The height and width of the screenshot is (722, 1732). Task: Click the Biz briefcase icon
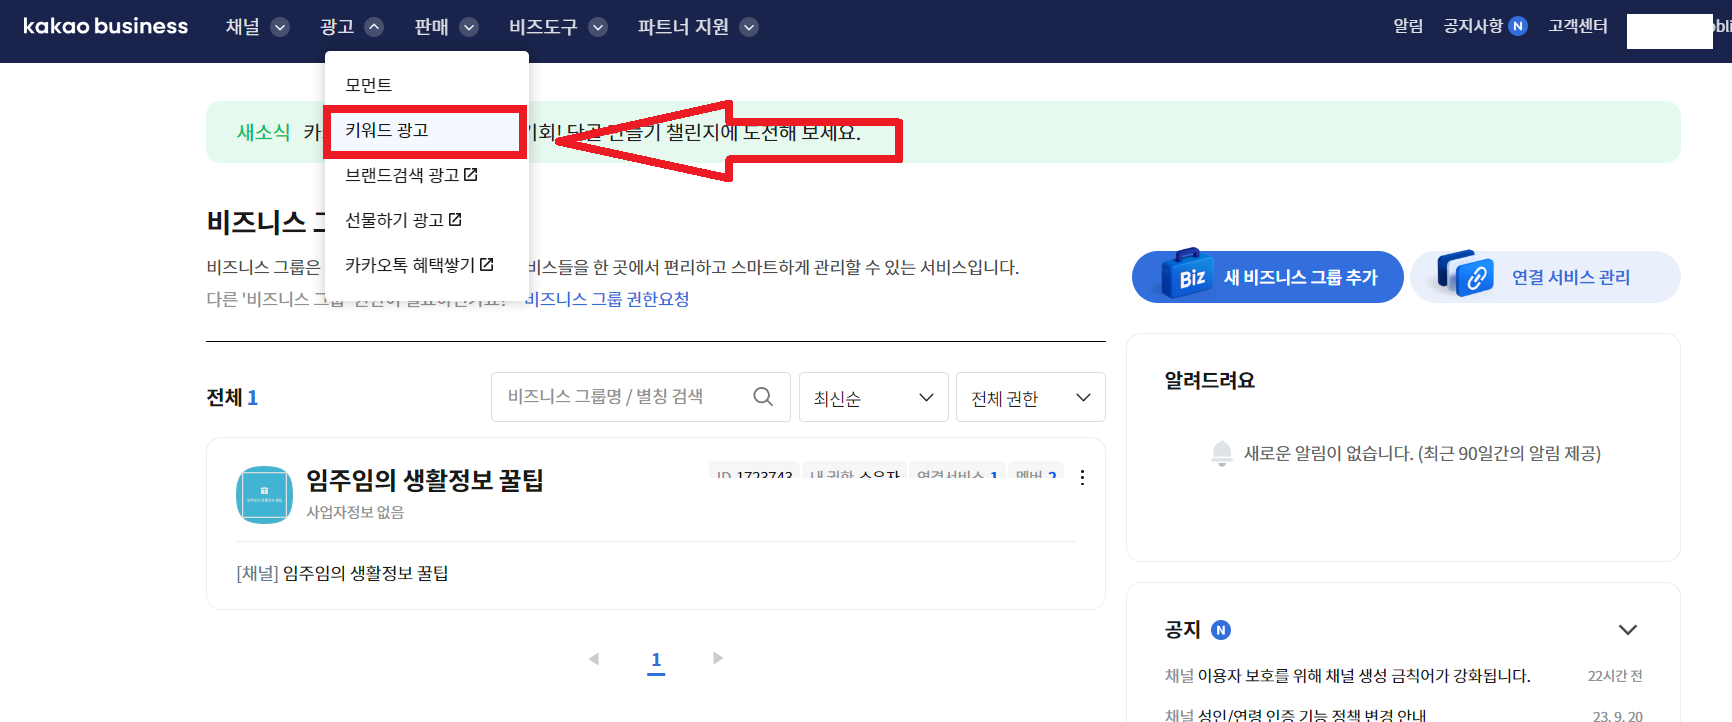click(x=1187, y=274)
